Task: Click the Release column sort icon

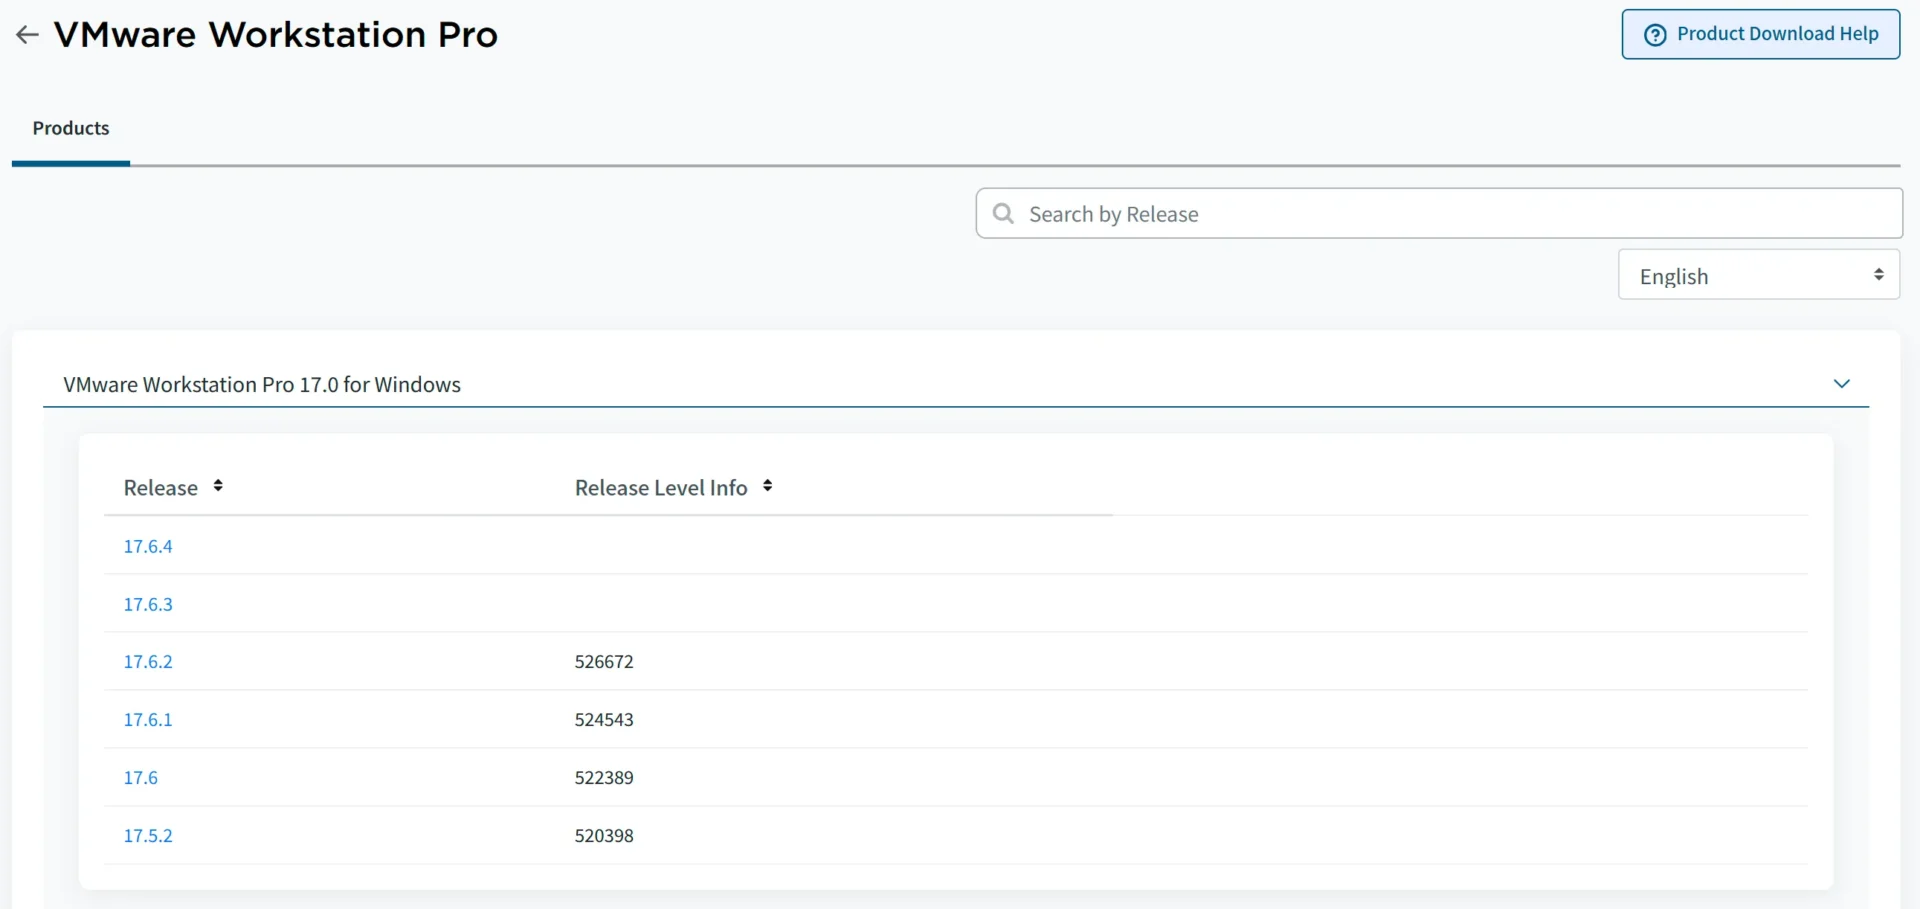Action: 218,486
